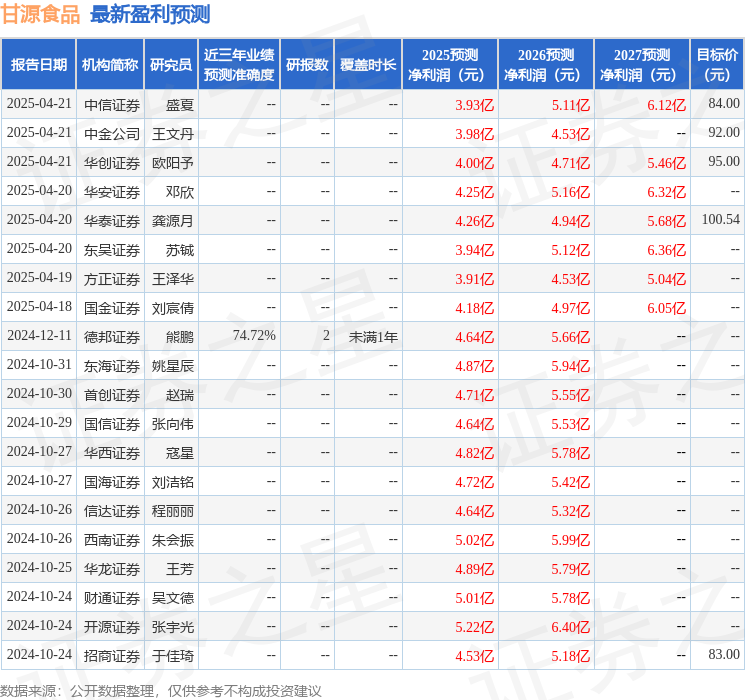
Task: Click the 84.00 target price value
Action: click(x=724, y=104)
